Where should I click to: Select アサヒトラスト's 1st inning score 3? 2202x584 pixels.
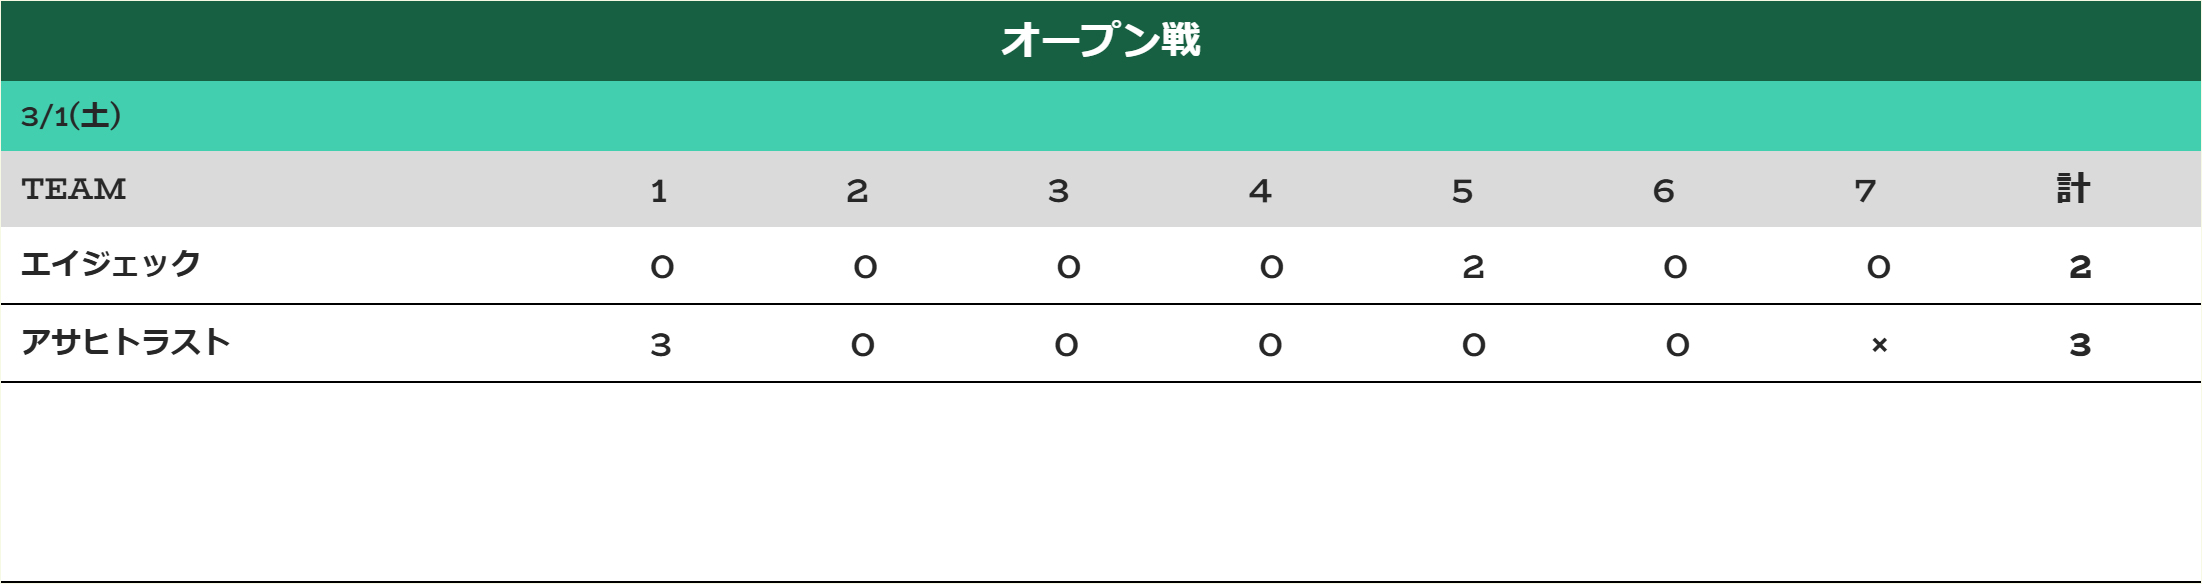point(660,345)
